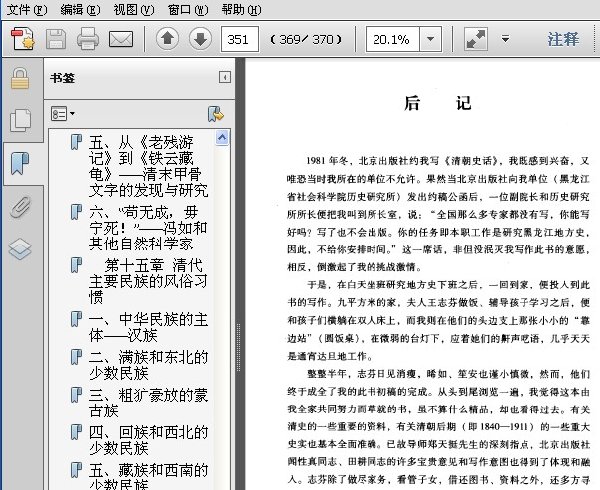Open bookmark 第十五章 清代主要民族的风俗习惯
The width and height of the screenshot is (600, 490).
148,281
